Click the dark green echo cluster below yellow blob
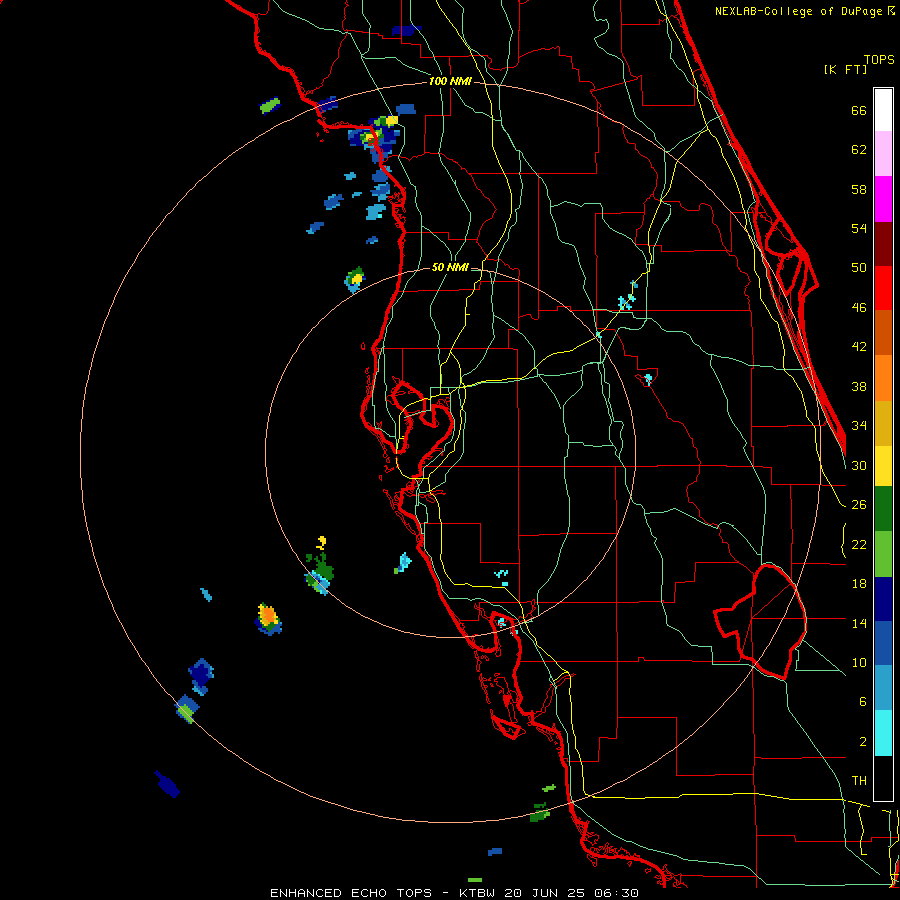The width and height of the screenshot is (900, 900). (321, 567)
